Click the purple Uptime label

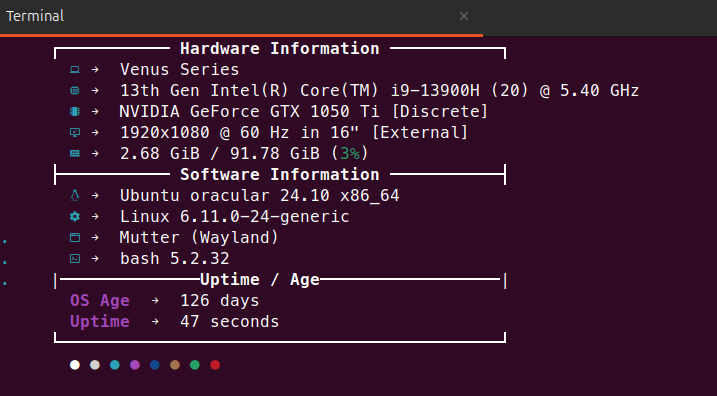tap(100, 322)
